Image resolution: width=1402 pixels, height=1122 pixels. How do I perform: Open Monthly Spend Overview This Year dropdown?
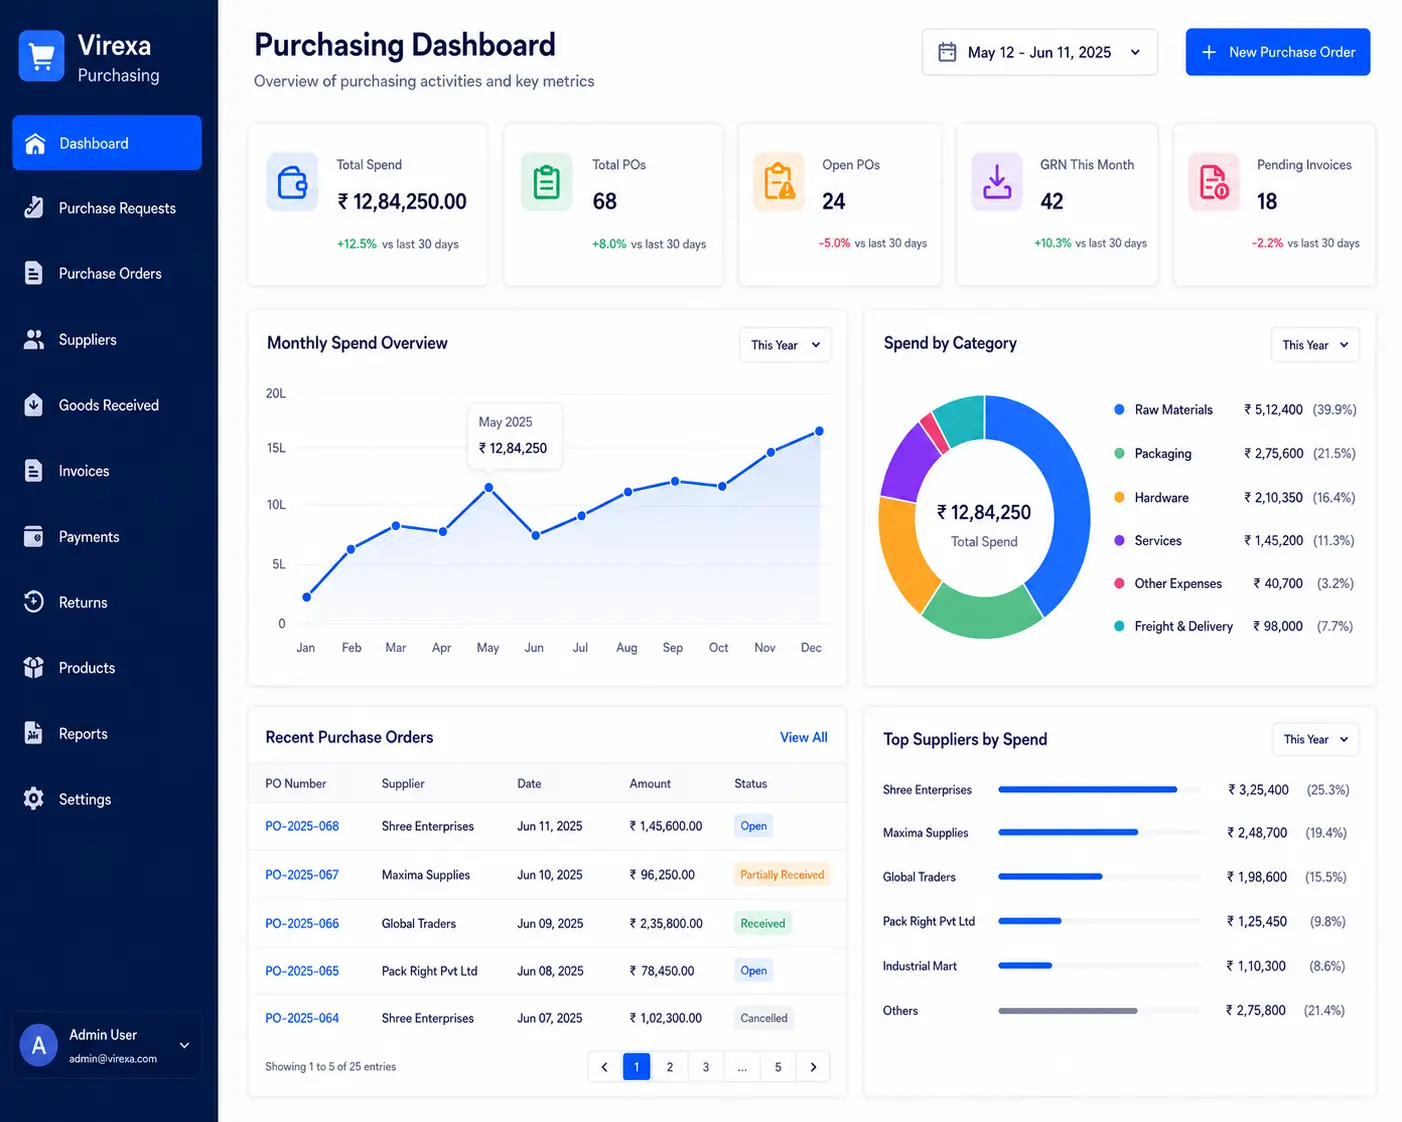[785, 345]
